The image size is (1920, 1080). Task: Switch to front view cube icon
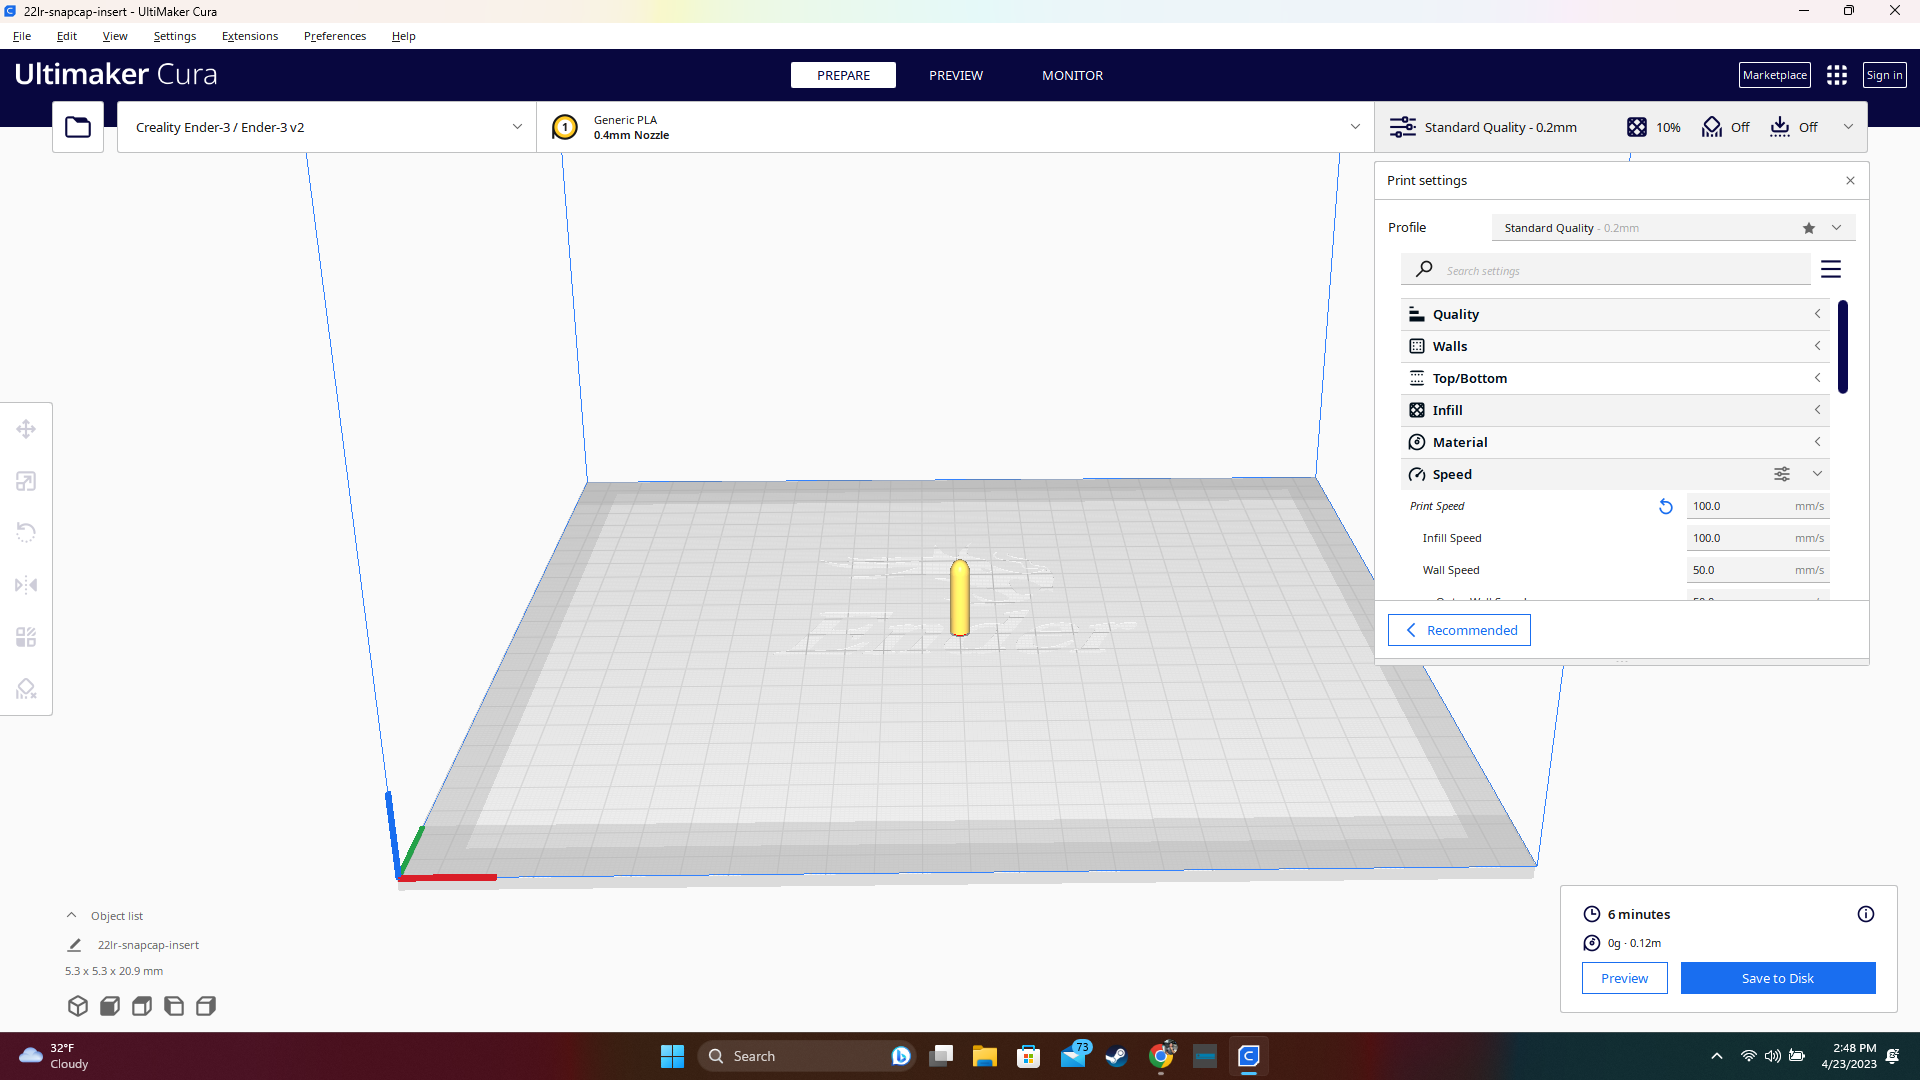[x=110, y=1006]
